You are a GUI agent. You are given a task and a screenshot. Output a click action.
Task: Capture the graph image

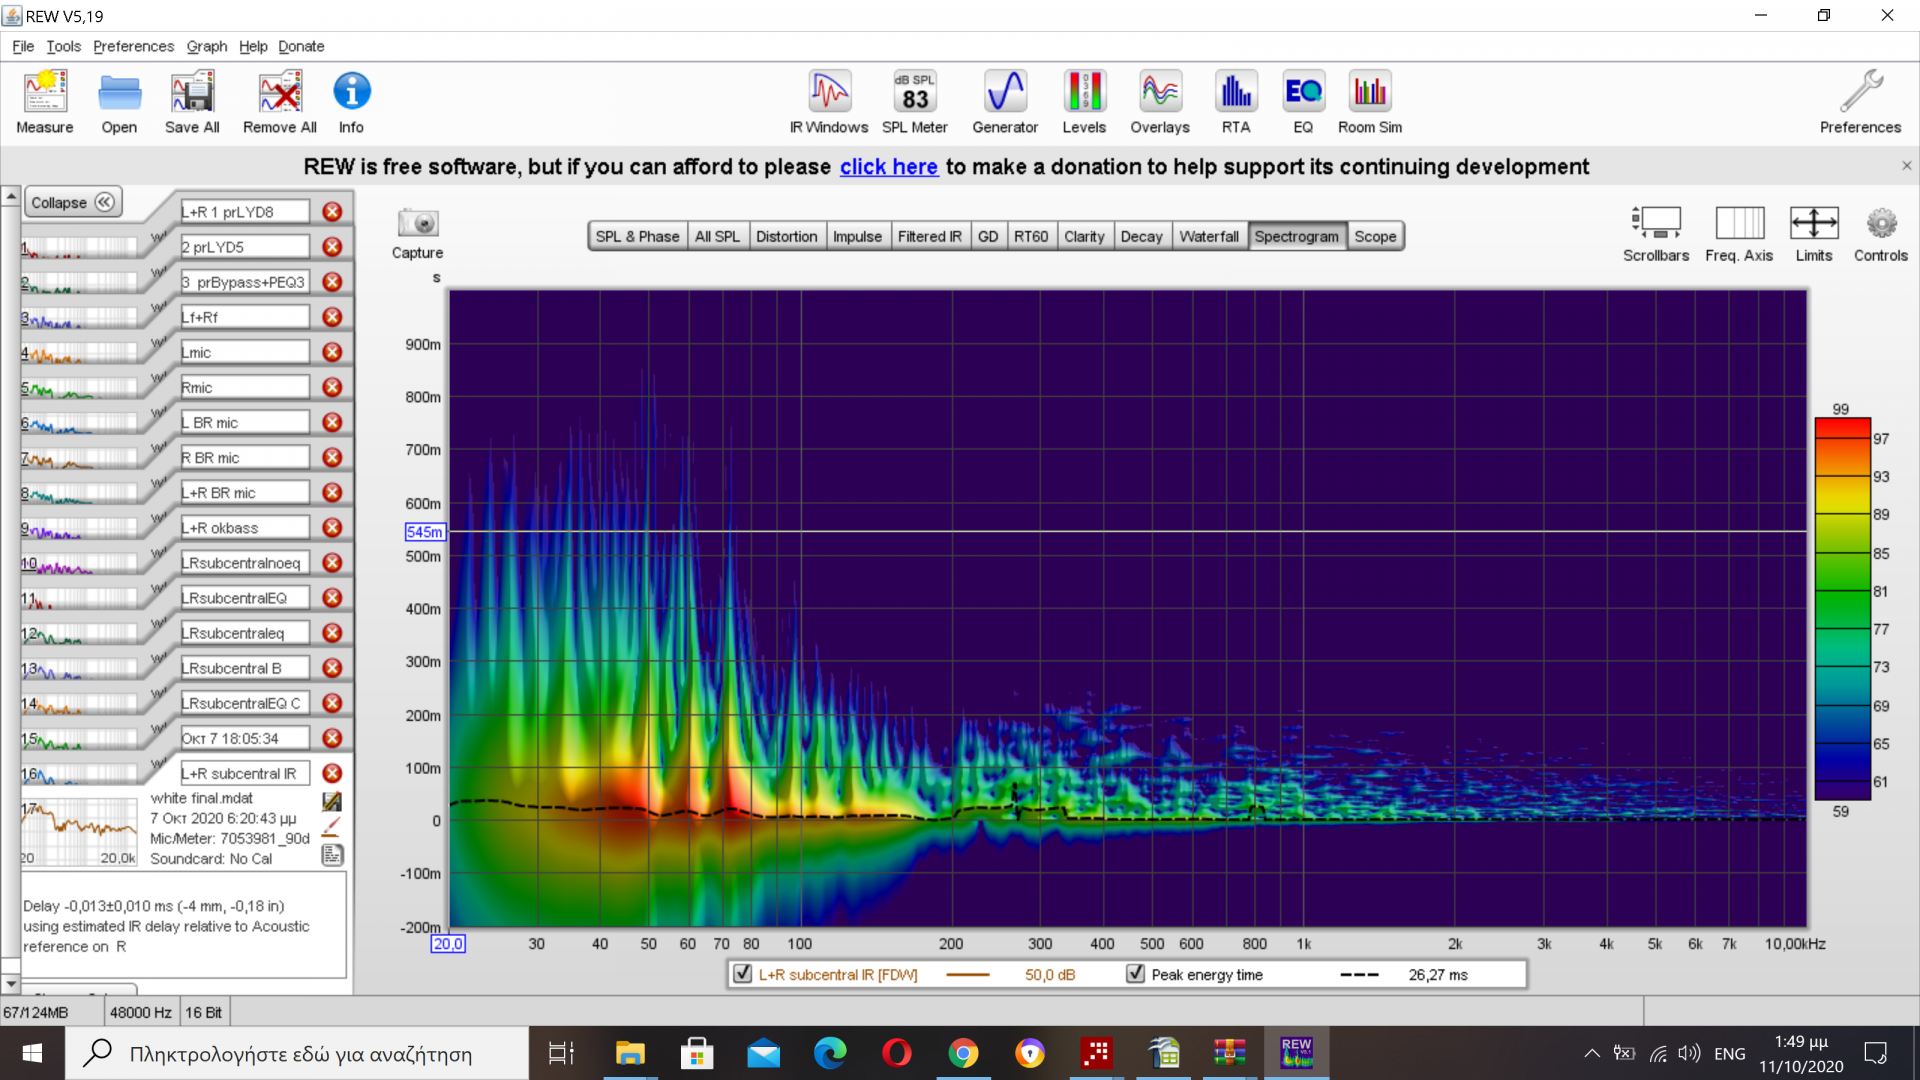point(417,233)
